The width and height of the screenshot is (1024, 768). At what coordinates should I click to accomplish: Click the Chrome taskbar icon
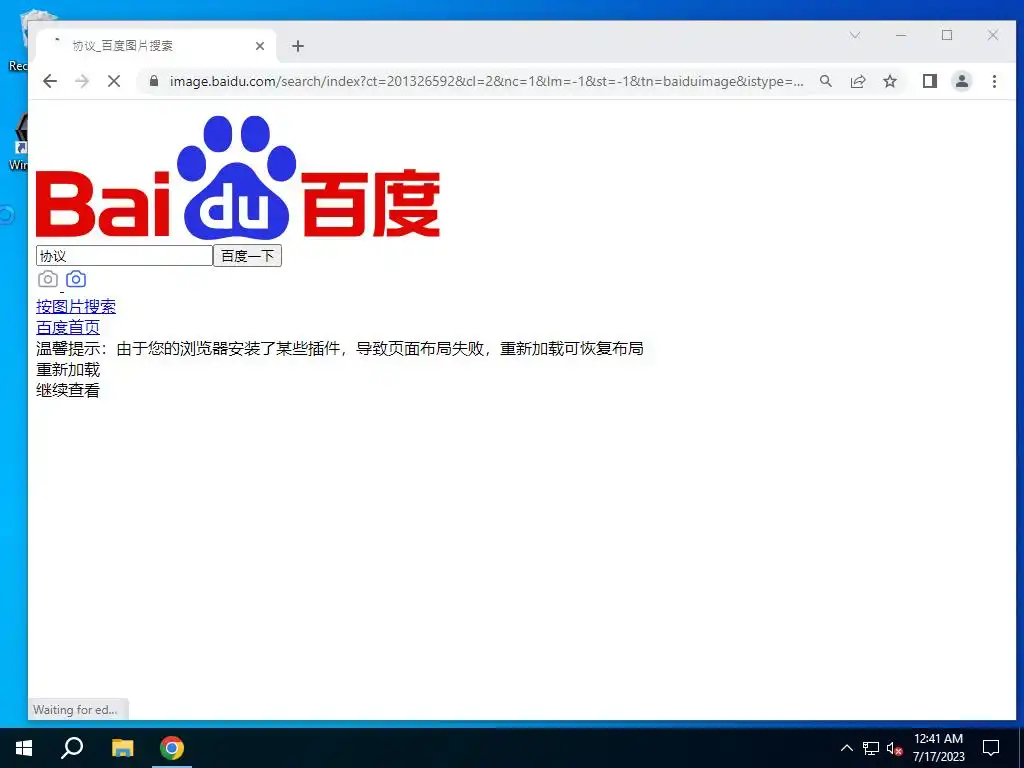point(172,748)
